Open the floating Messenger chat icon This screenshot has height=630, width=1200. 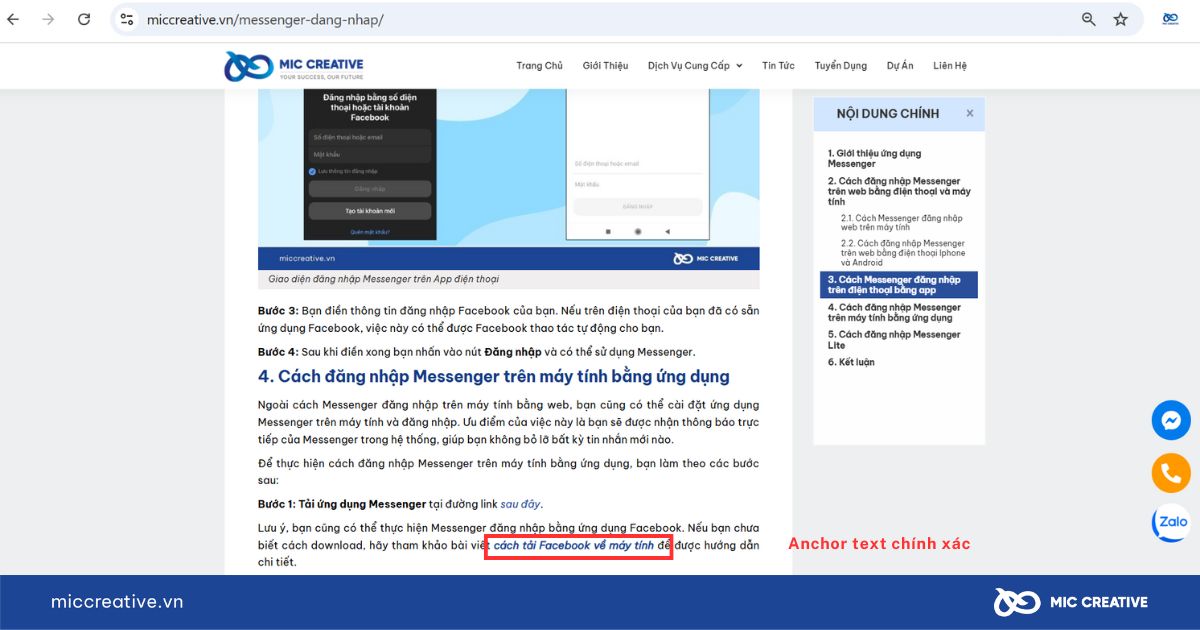[x=1171, y=420]
